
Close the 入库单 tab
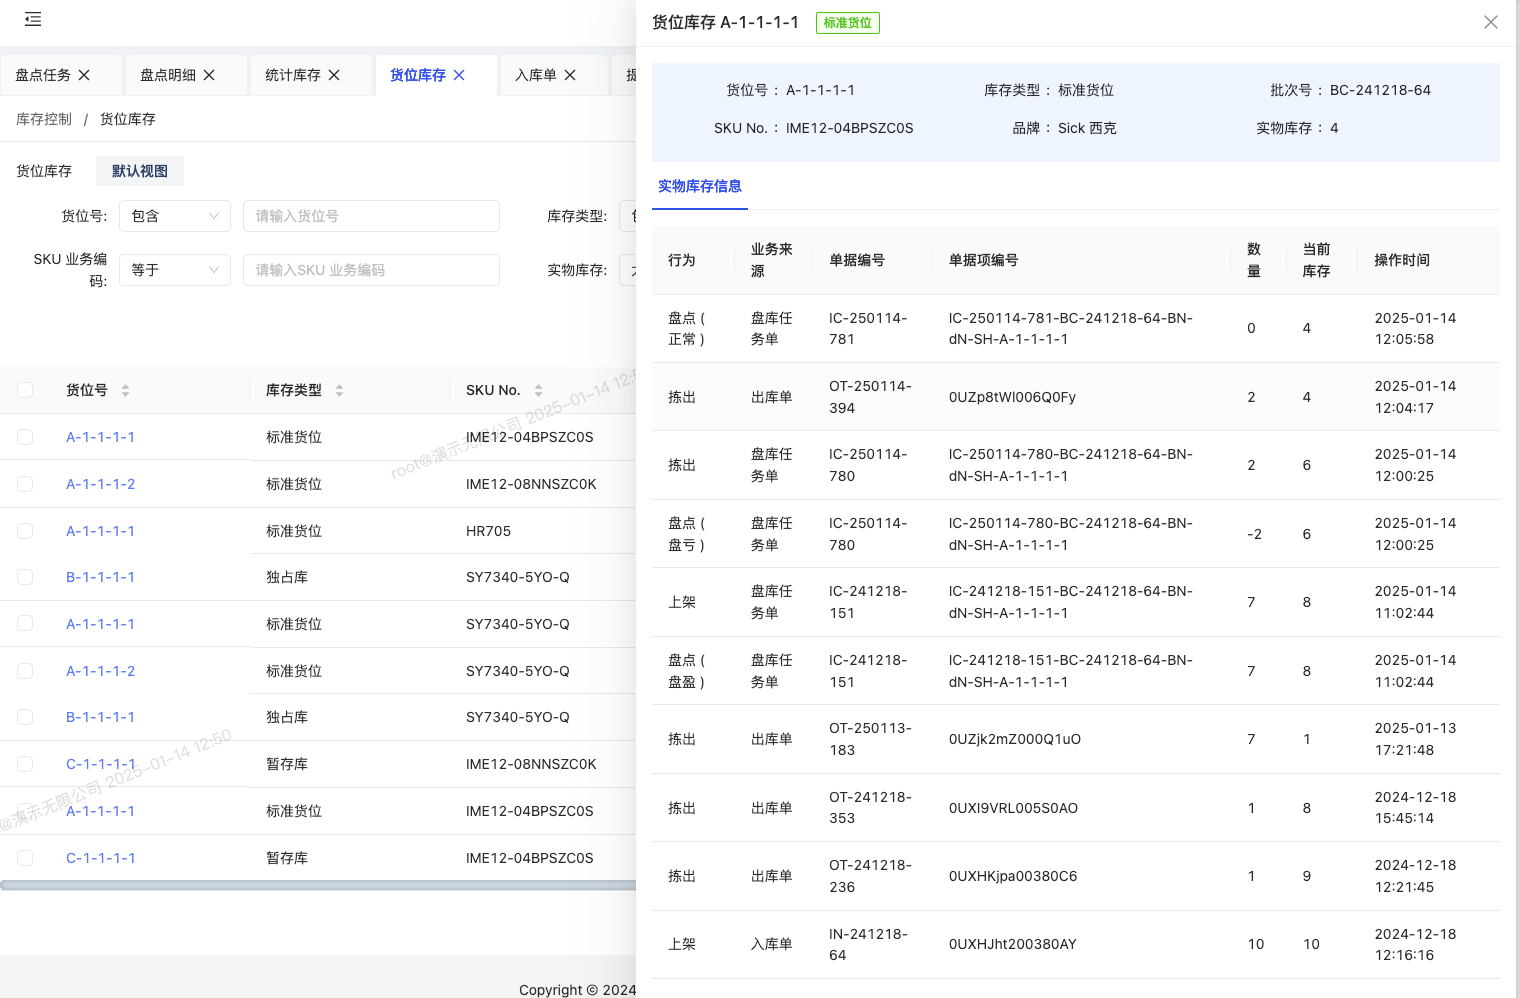[570, 75]
